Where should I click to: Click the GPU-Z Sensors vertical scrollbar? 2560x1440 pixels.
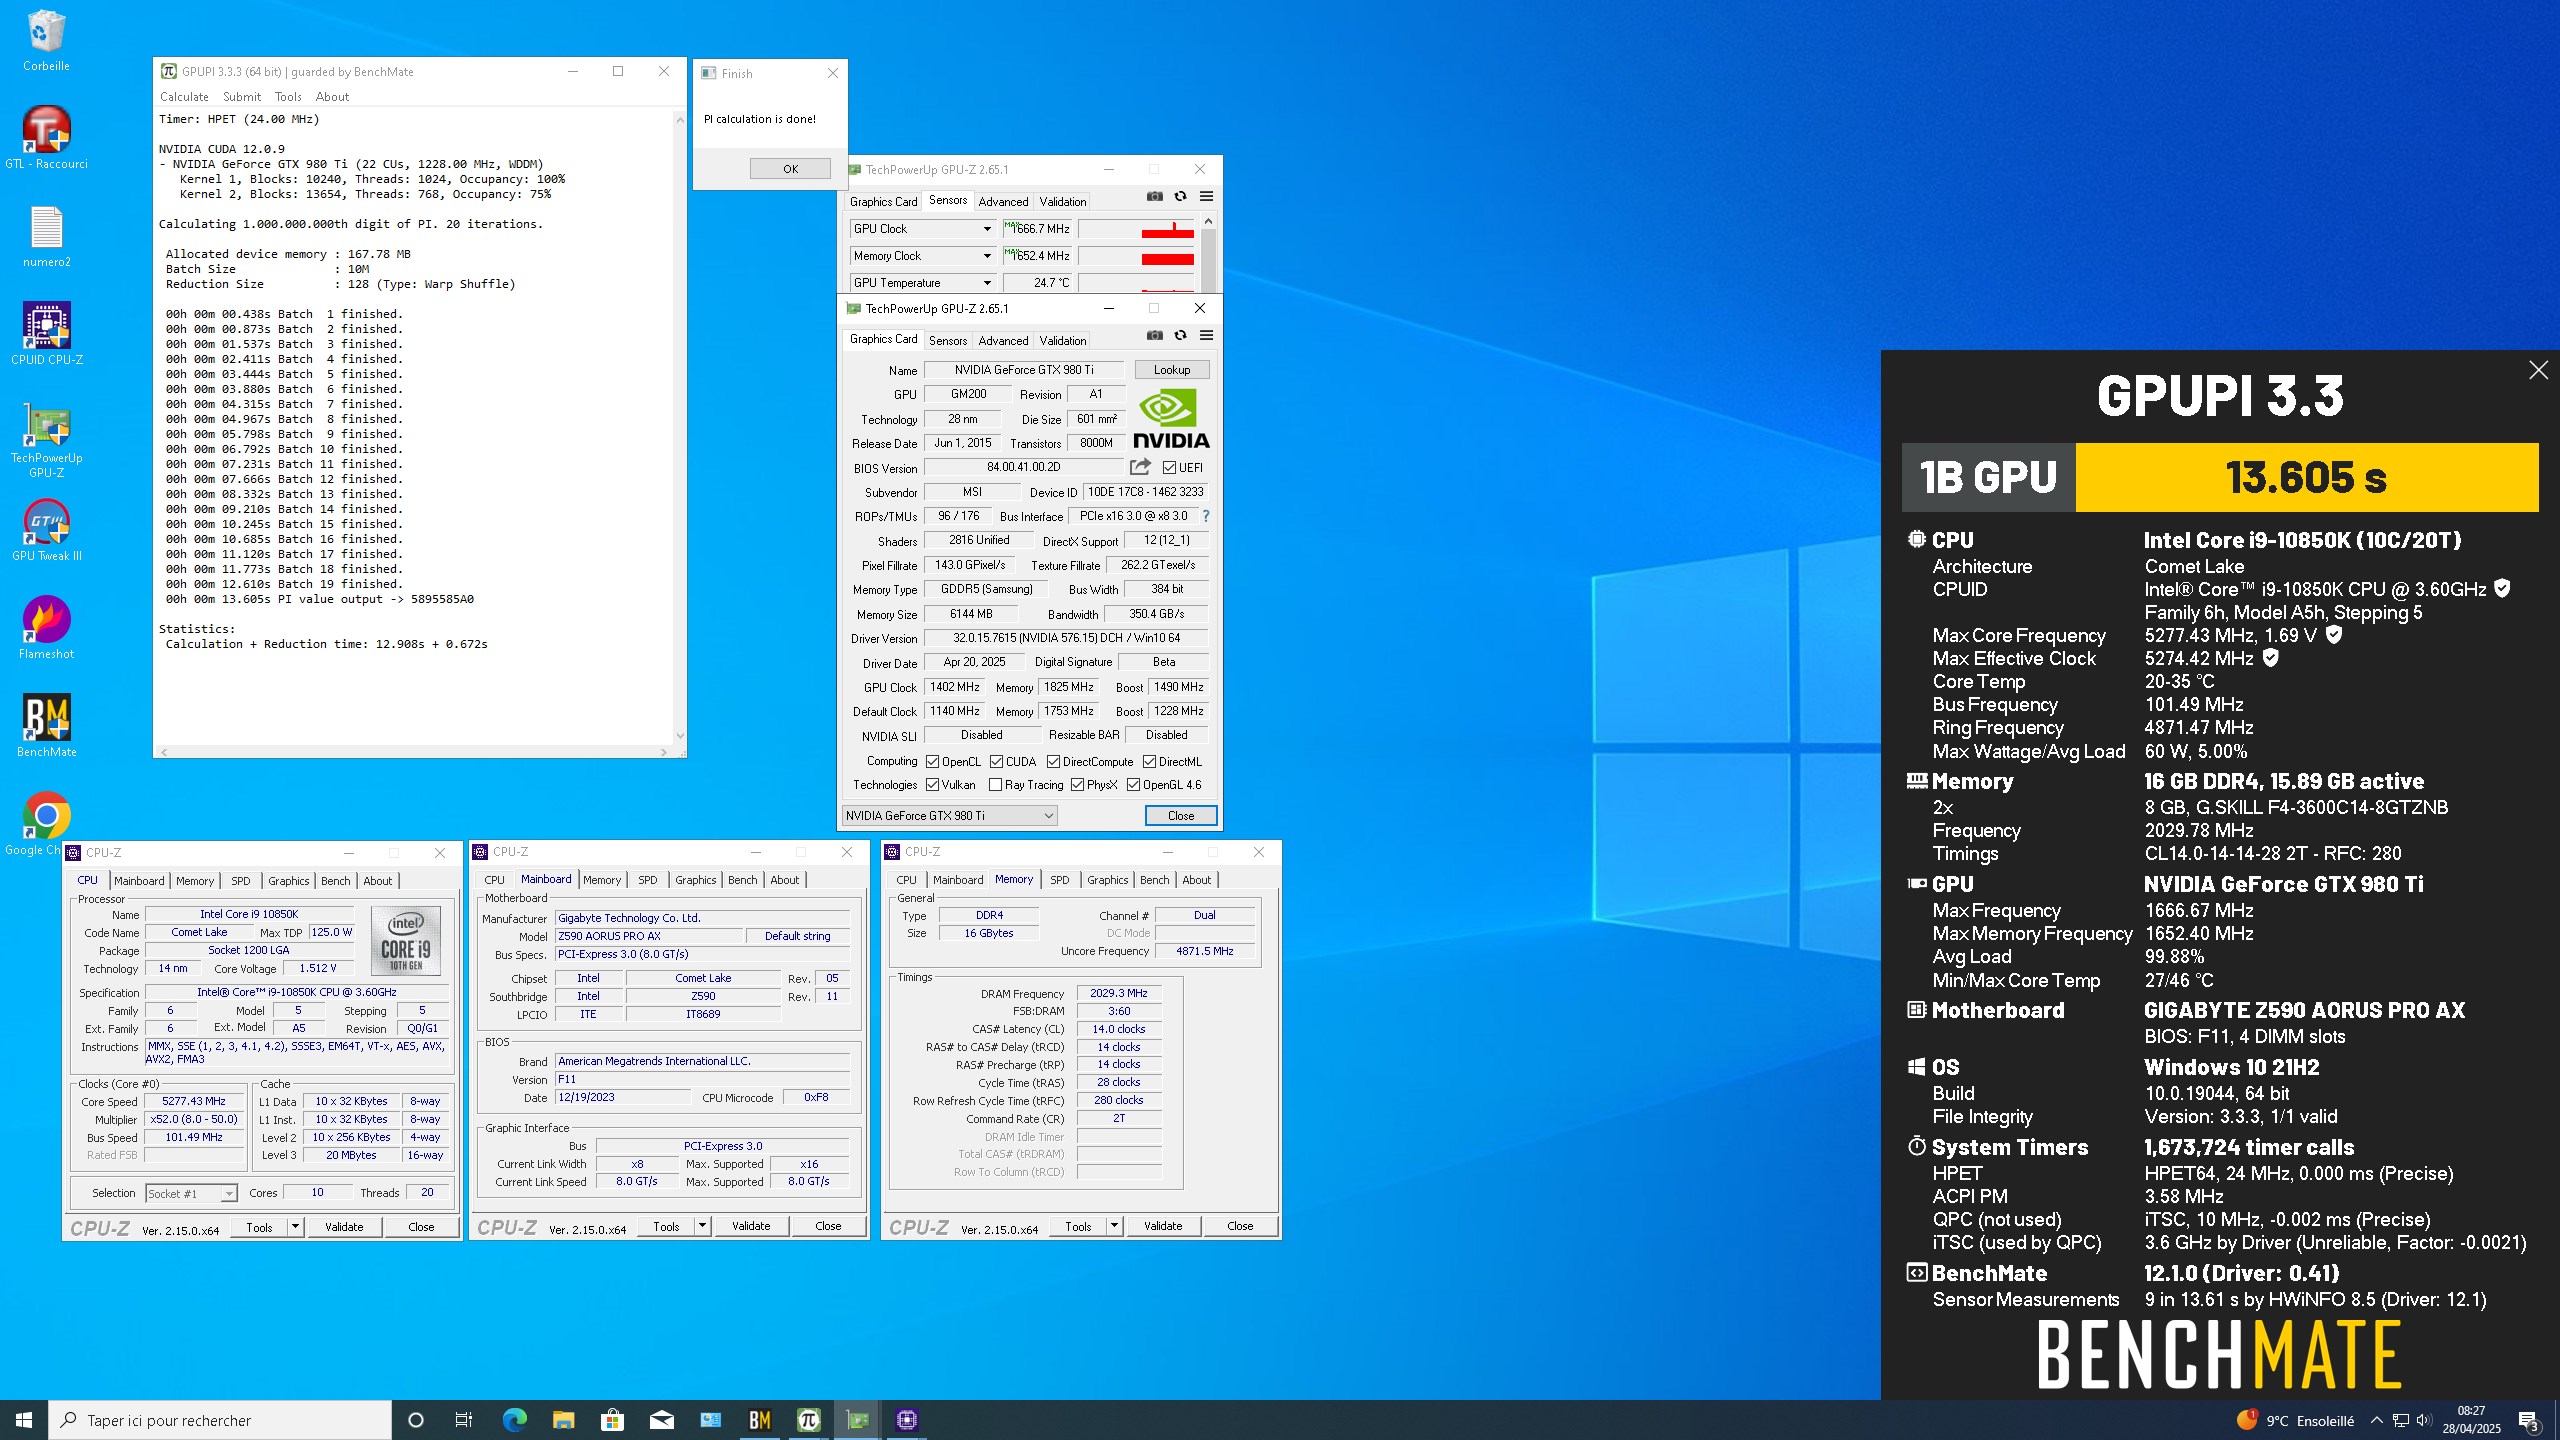pyautogui.click(x=1208, y=255)
